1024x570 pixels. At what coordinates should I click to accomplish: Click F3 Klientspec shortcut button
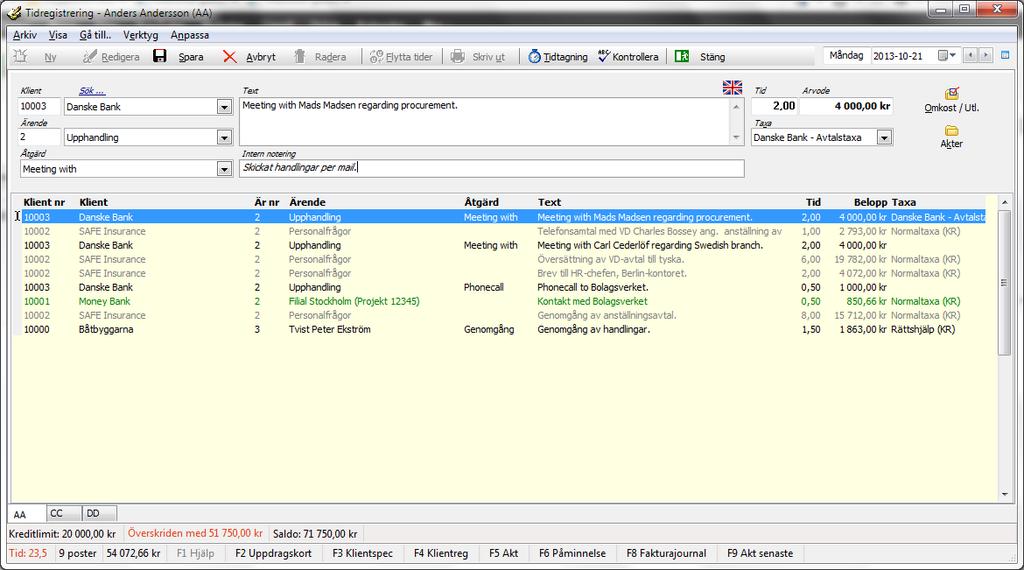[x=362, y=553]
